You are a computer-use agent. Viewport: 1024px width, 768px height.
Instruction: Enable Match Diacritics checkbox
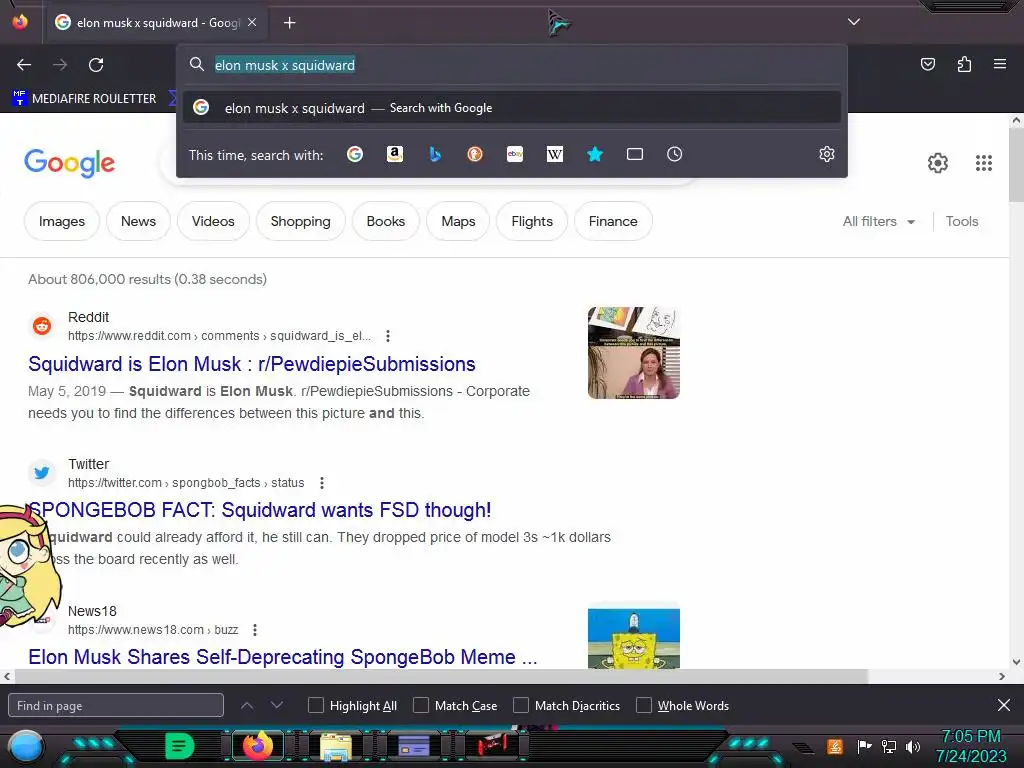520,705
